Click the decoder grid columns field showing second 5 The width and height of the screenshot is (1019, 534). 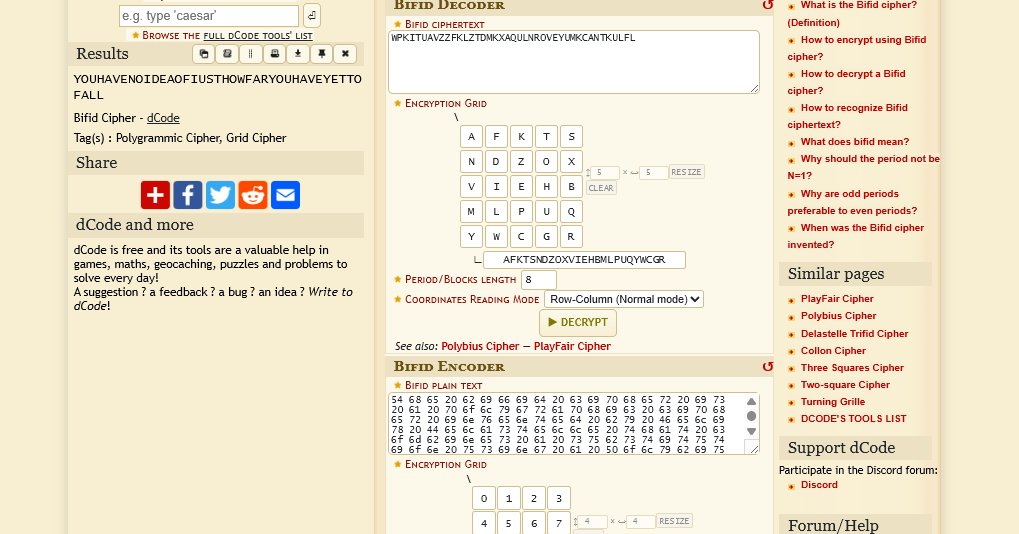coord(654,172)
